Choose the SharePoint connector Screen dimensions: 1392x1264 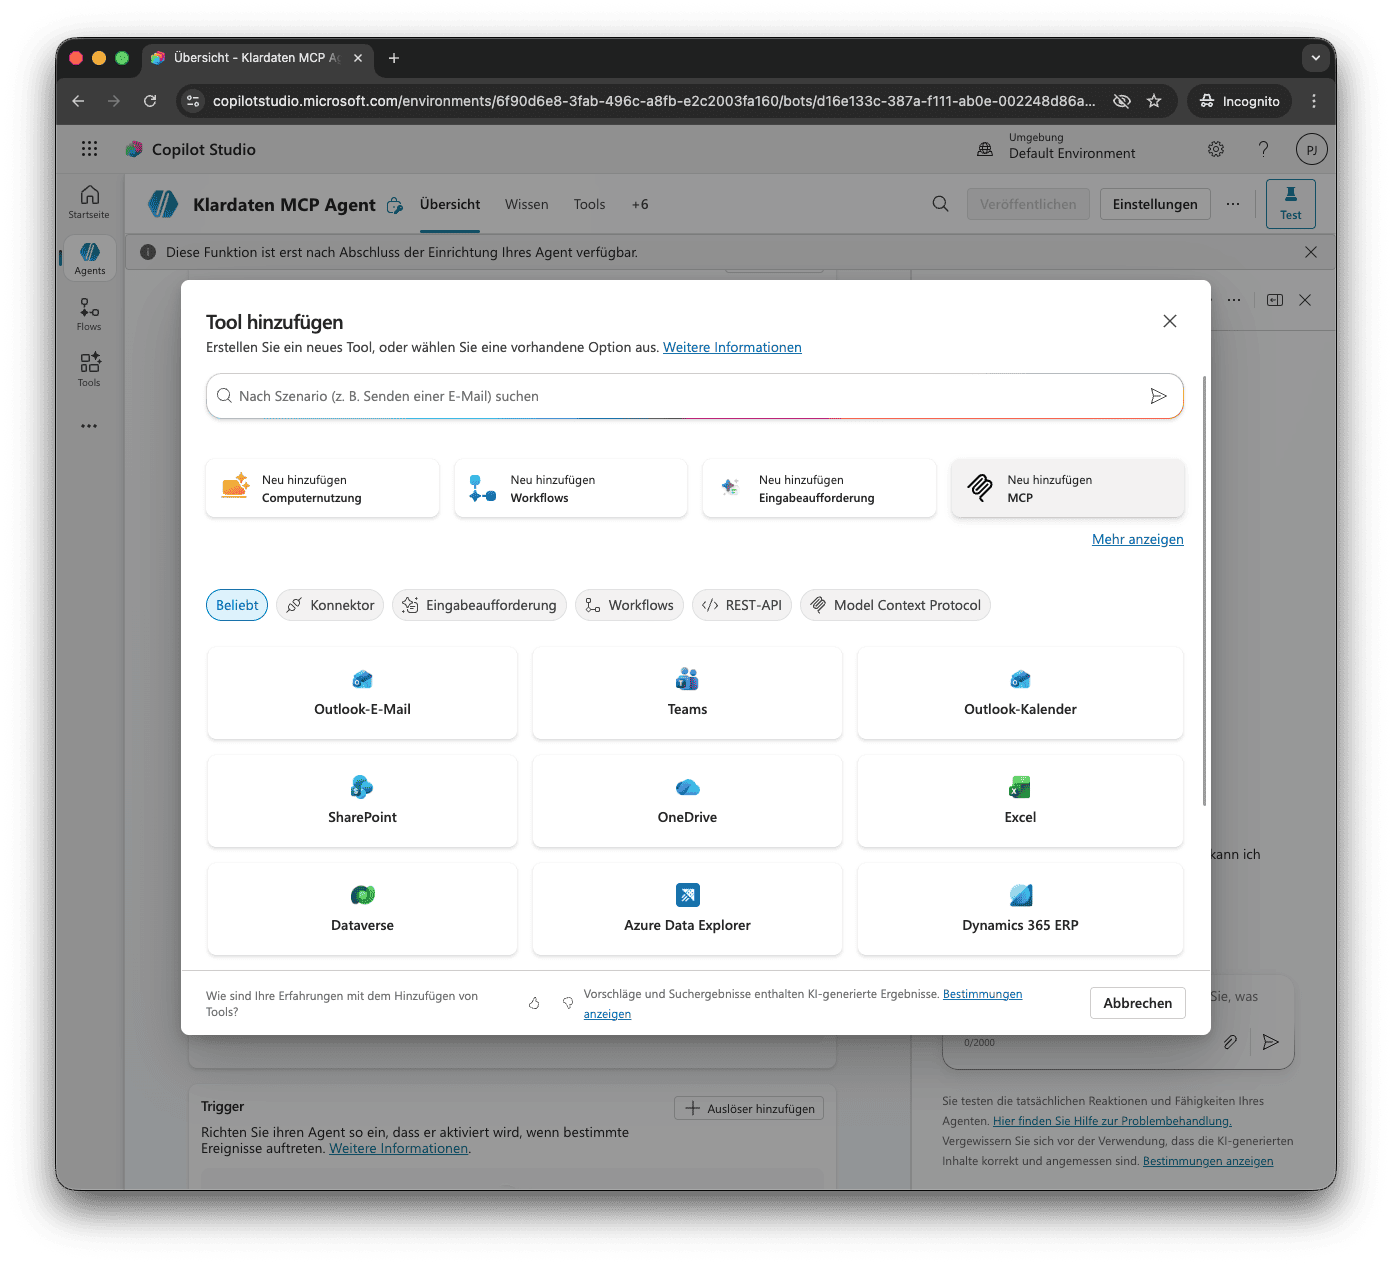[x=362, y=801]
